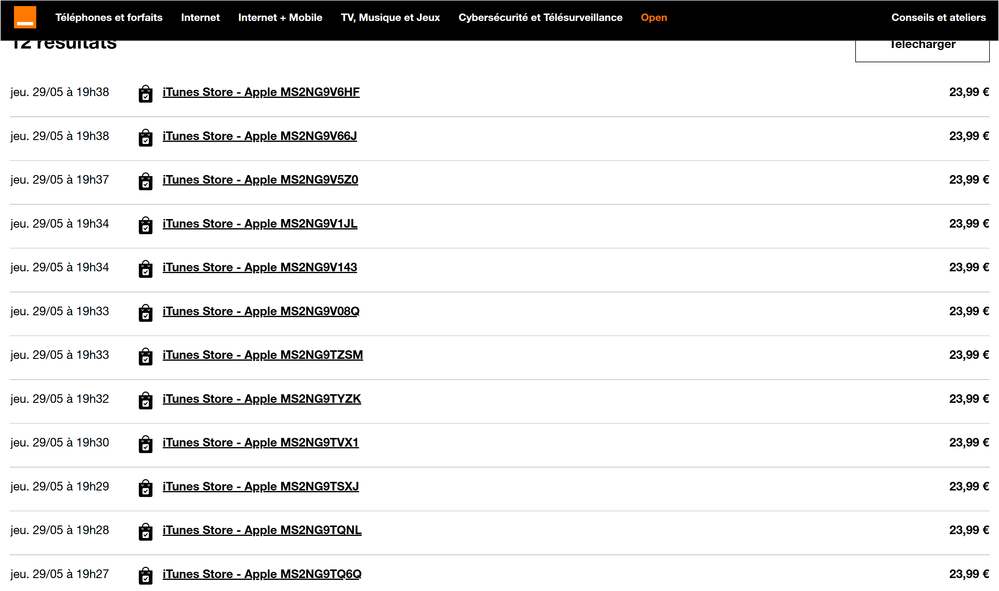Click date 'jeu. 29/05 à 19h29'

(60, 487)
